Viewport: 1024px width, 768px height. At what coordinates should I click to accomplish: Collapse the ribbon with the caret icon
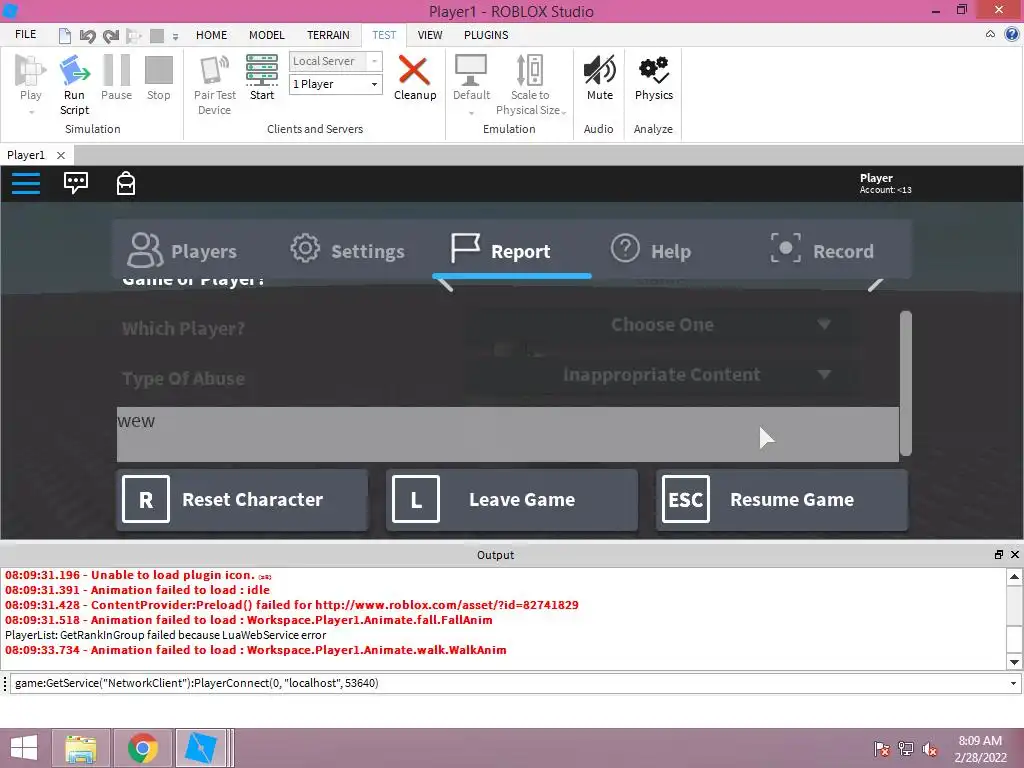[990, 35]
